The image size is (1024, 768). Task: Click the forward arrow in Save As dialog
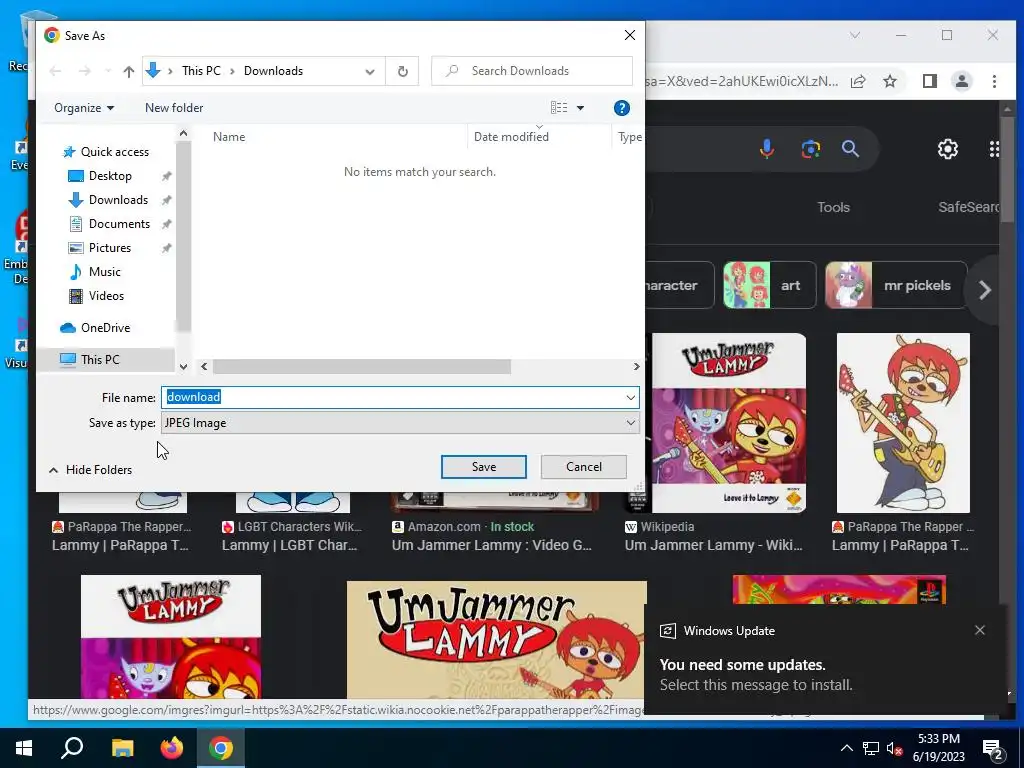[85, 71]
